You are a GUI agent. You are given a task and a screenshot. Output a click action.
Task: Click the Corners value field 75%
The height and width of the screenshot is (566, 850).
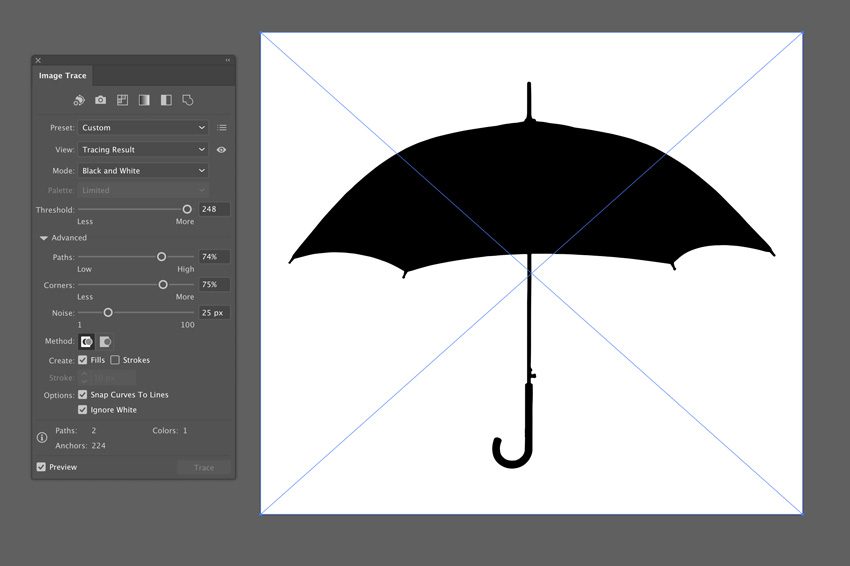point(215,285)
